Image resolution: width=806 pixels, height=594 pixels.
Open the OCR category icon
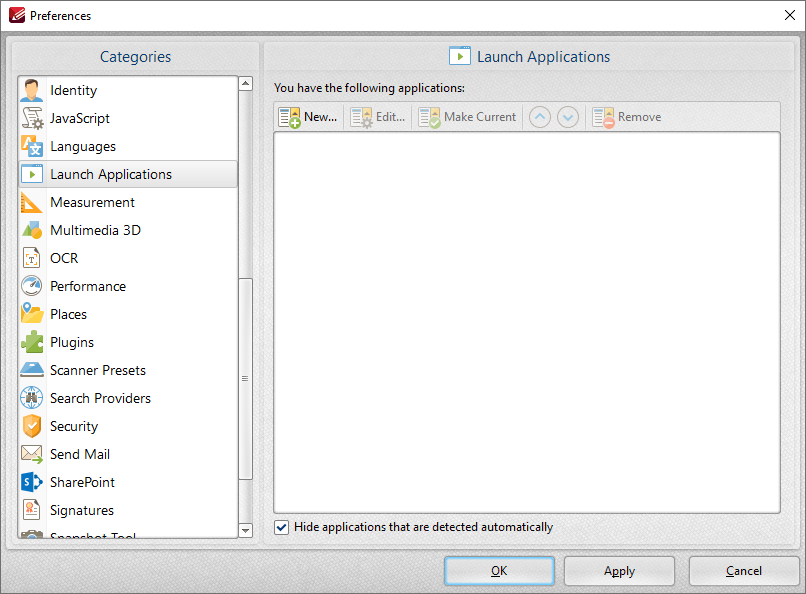30,258
